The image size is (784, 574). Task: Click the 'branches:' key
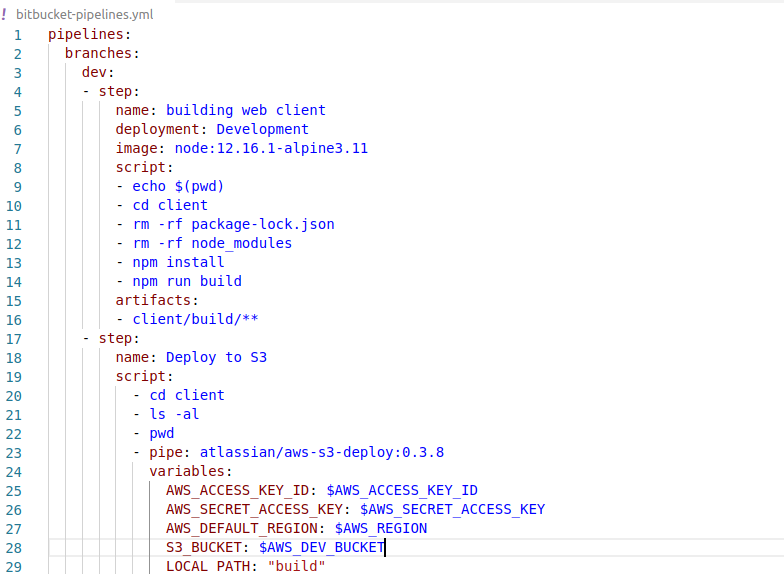pyautogui.click(x=102, y=53)
